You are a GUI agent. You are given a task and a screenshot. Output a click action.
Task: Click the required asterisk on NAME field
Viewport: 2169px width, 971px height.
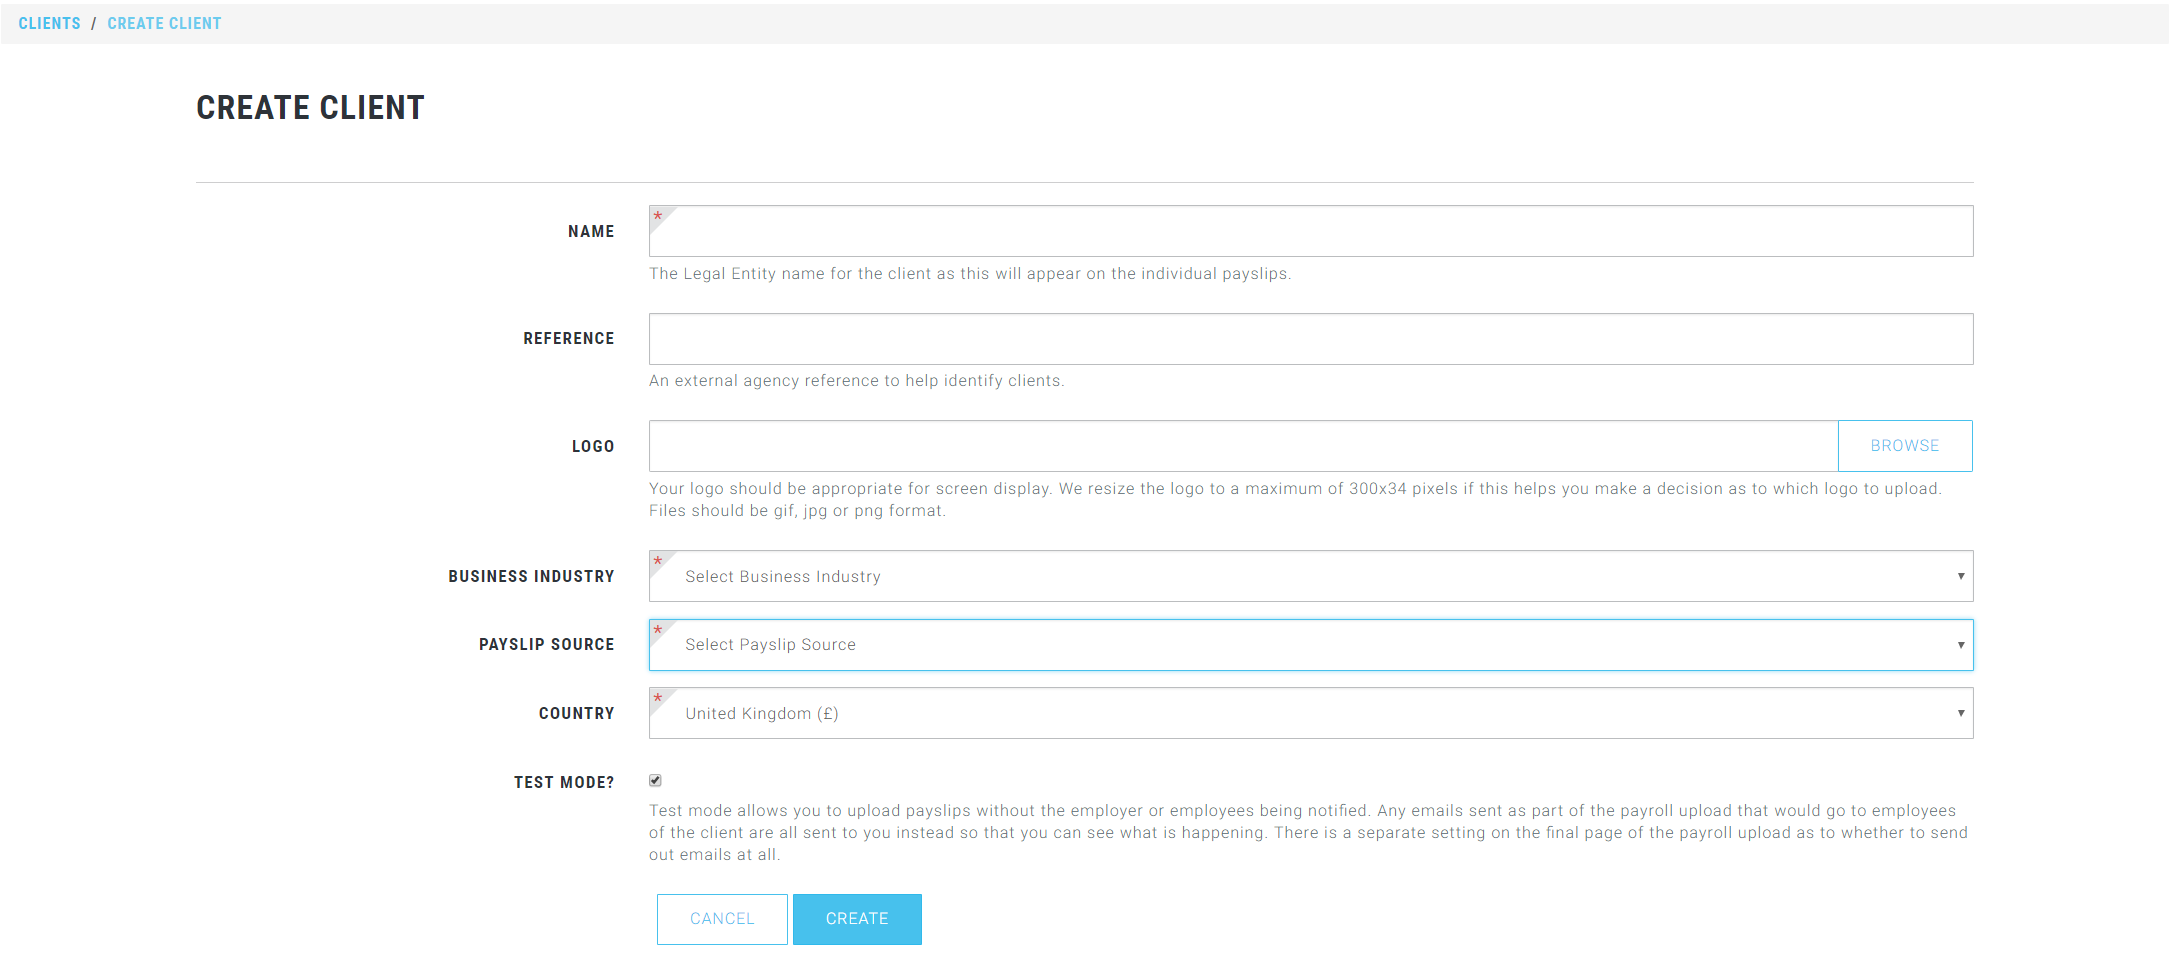[658, 215]
